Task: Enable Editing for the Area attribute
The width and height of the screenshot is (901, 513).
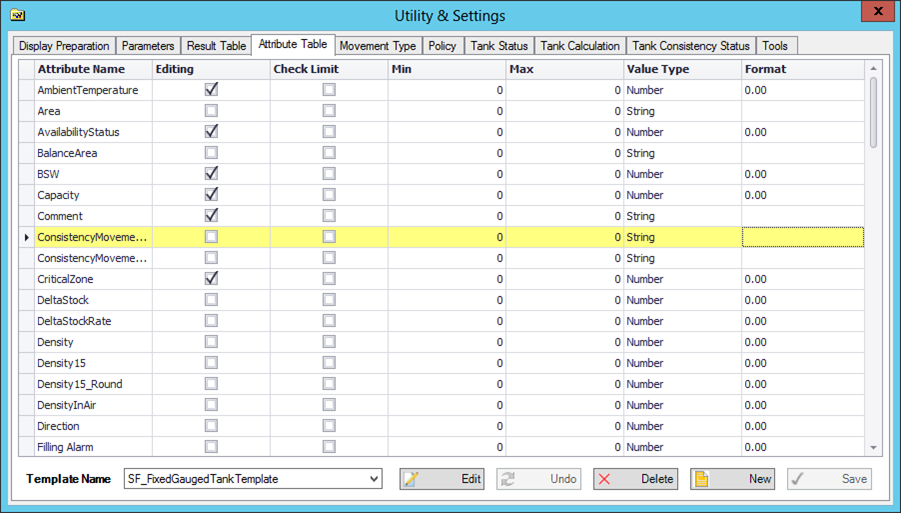Action: 211,111
